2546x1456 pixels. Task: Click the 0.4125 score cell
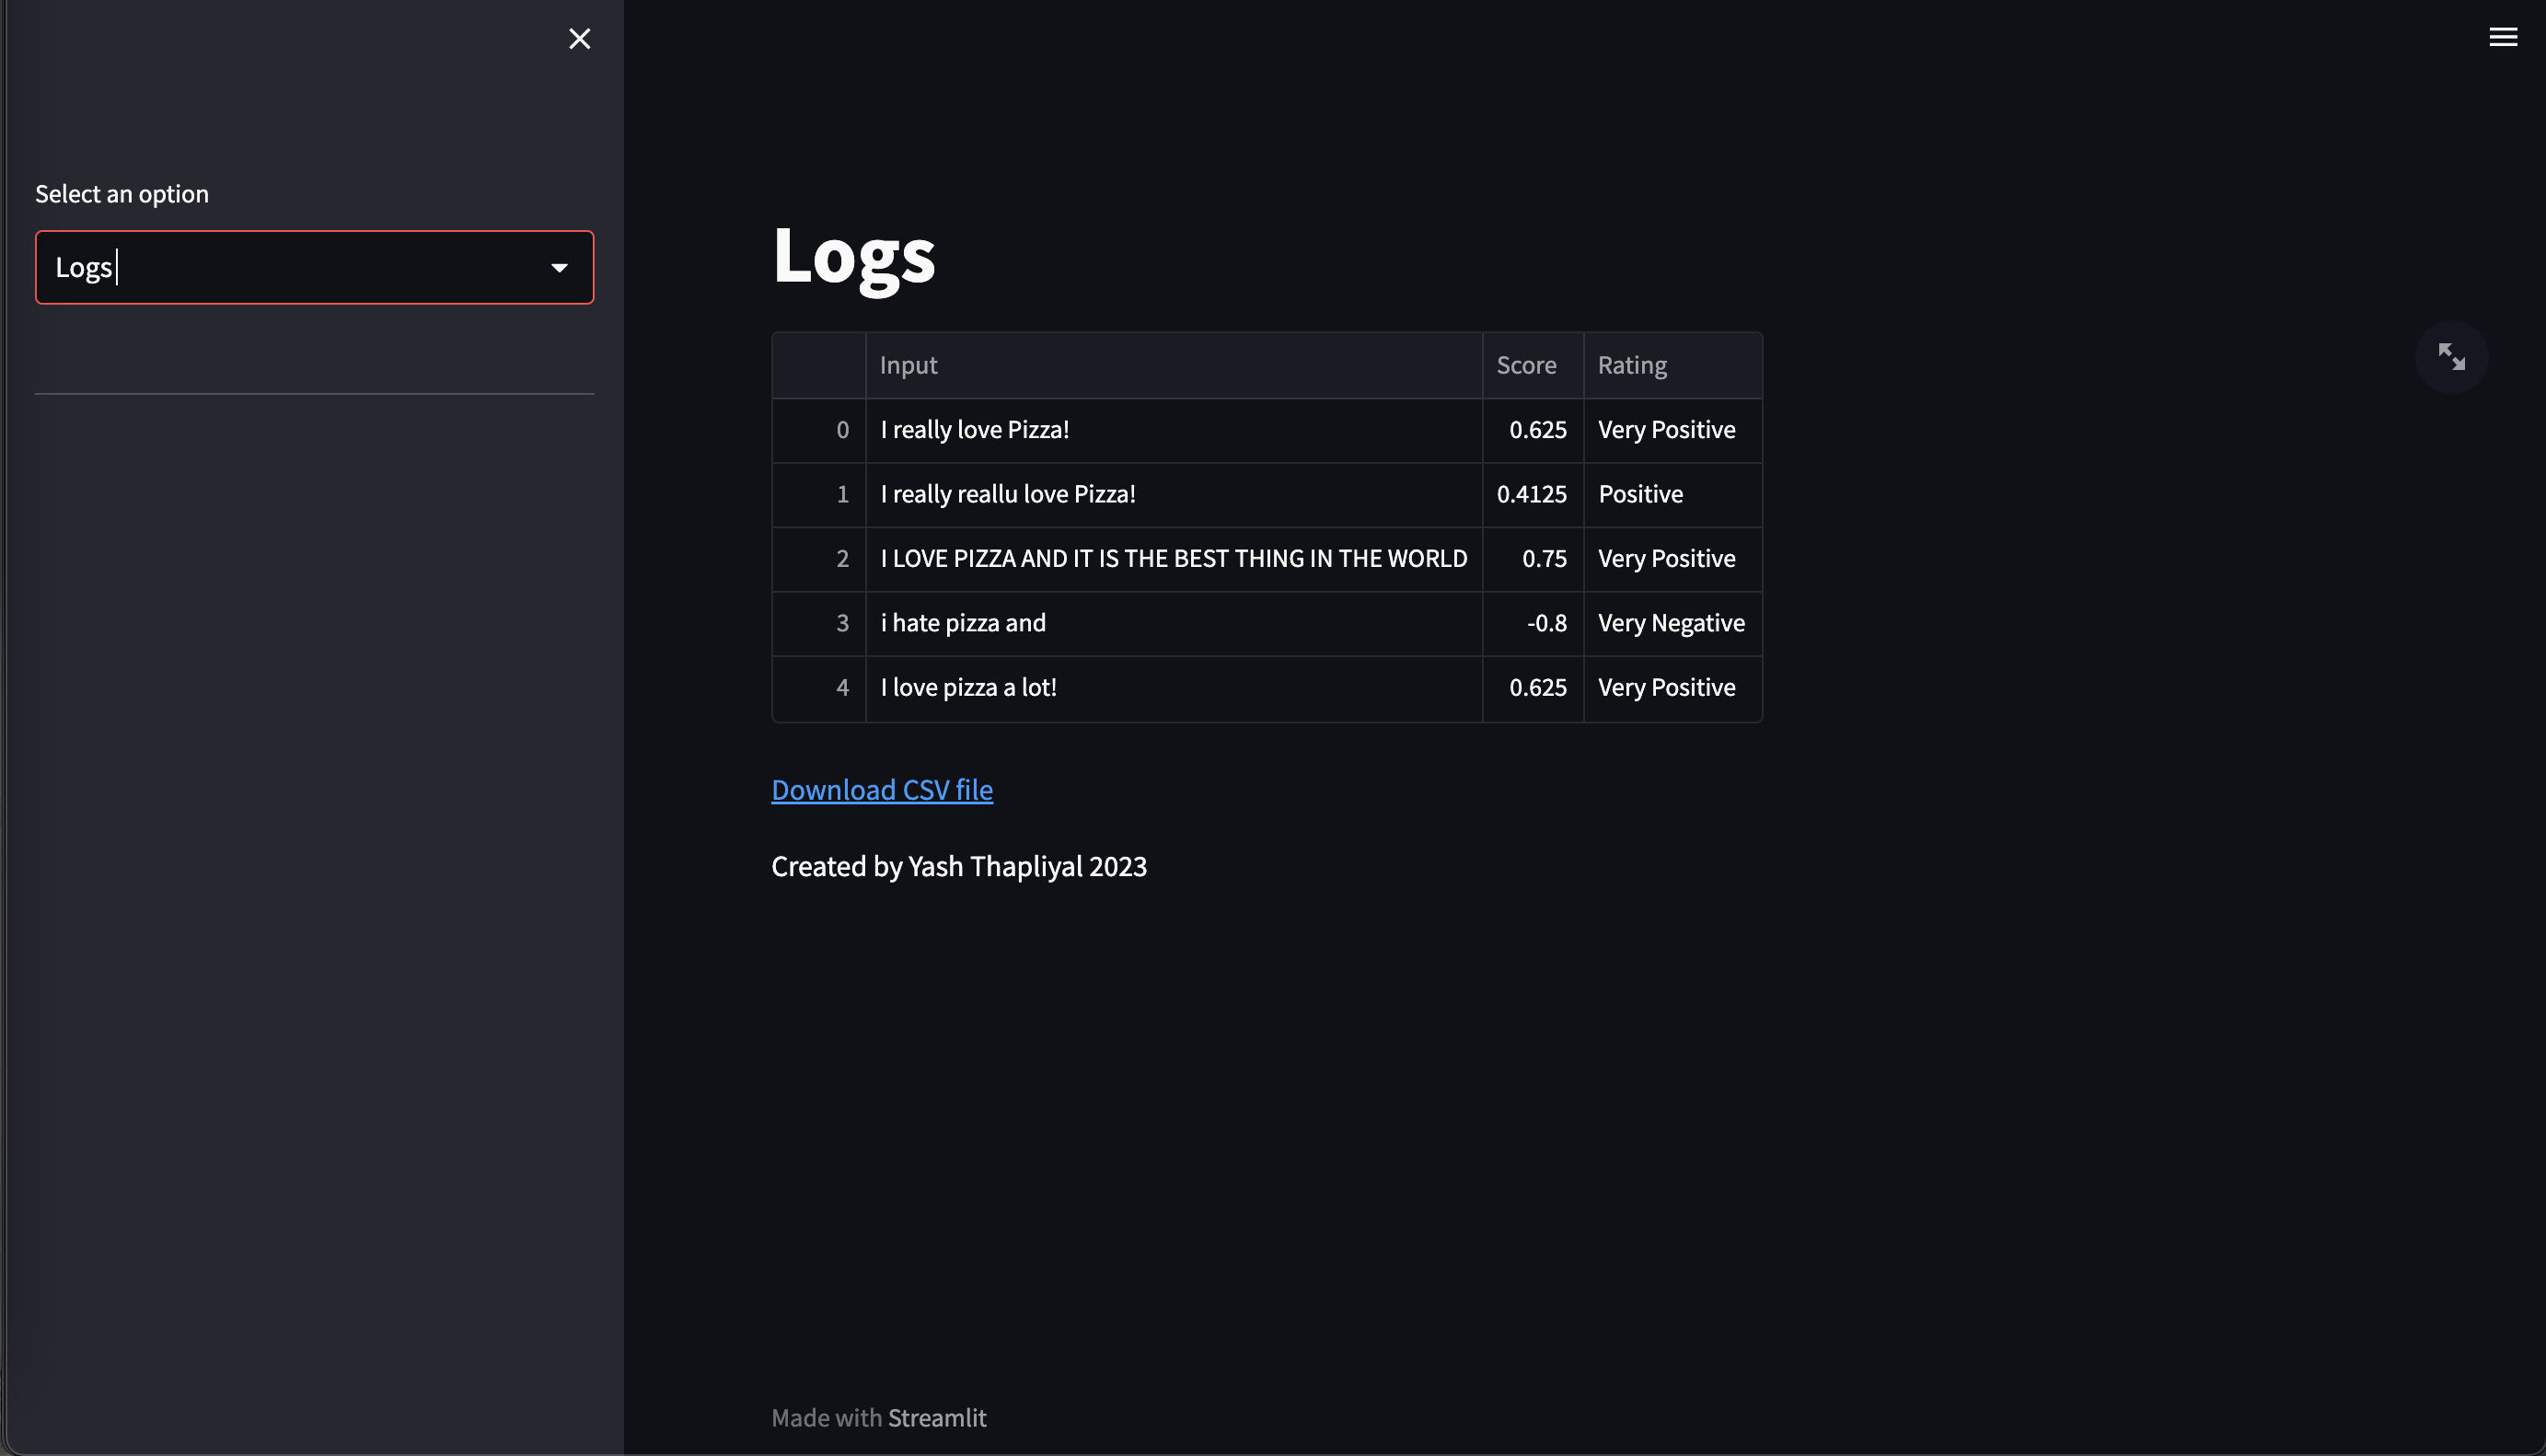click(1531, 494)
